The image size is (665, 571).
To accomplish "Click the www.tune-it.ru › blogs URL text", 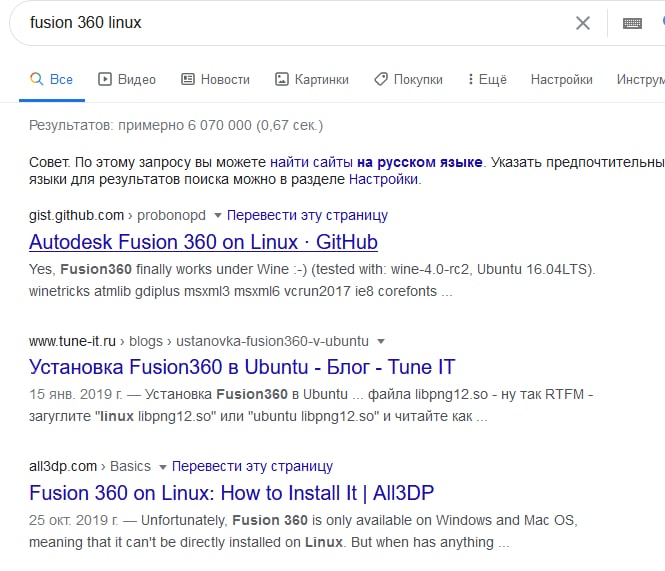I will tap(198, 341).
